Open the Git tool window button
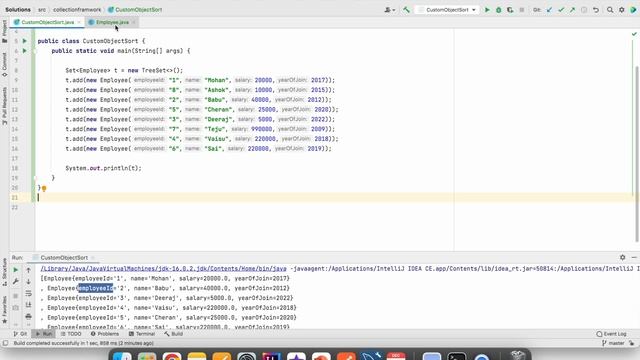The width and height of the screenshot is (640, 360). (x=20, y=334)
